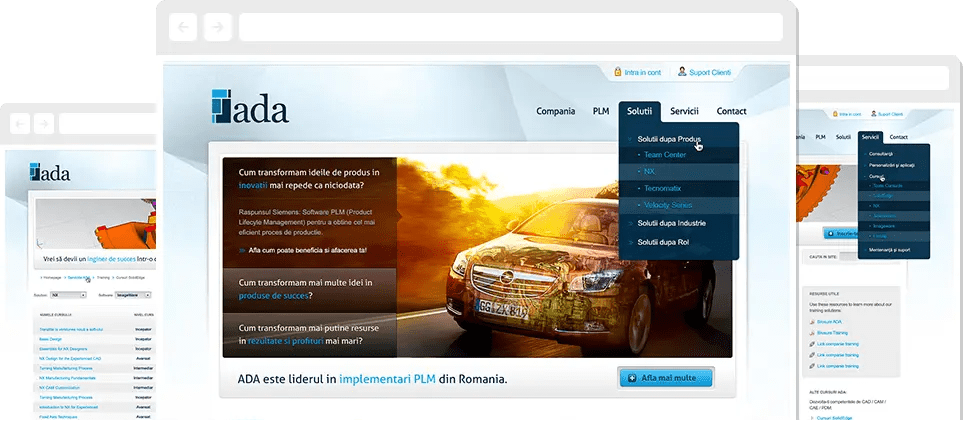Viewport: 963px width, 421px height.
Task: Open the Contact menu in the center window
Action: 731,111
